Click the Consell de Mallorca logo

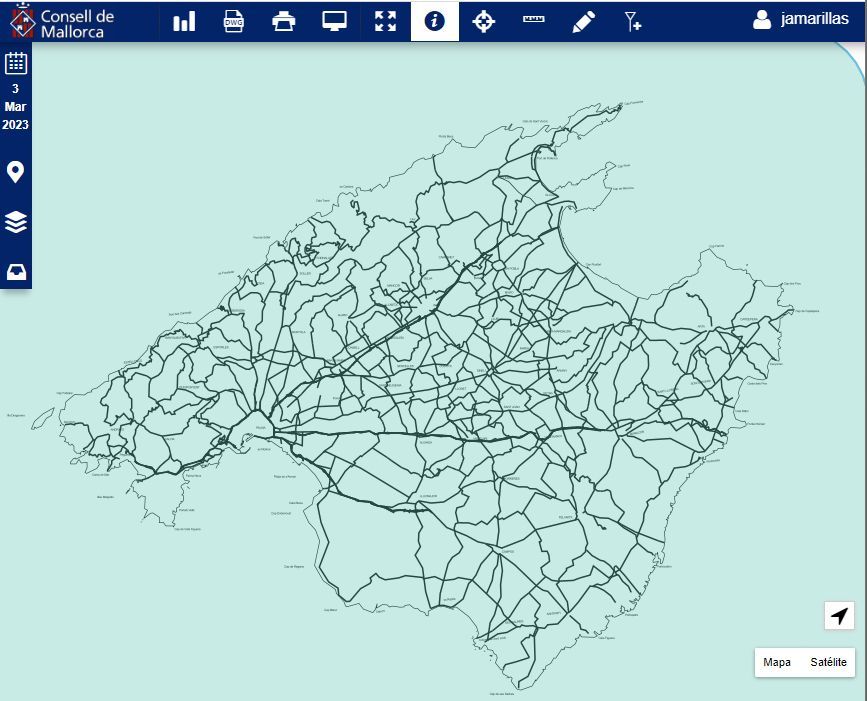(62, 23)
